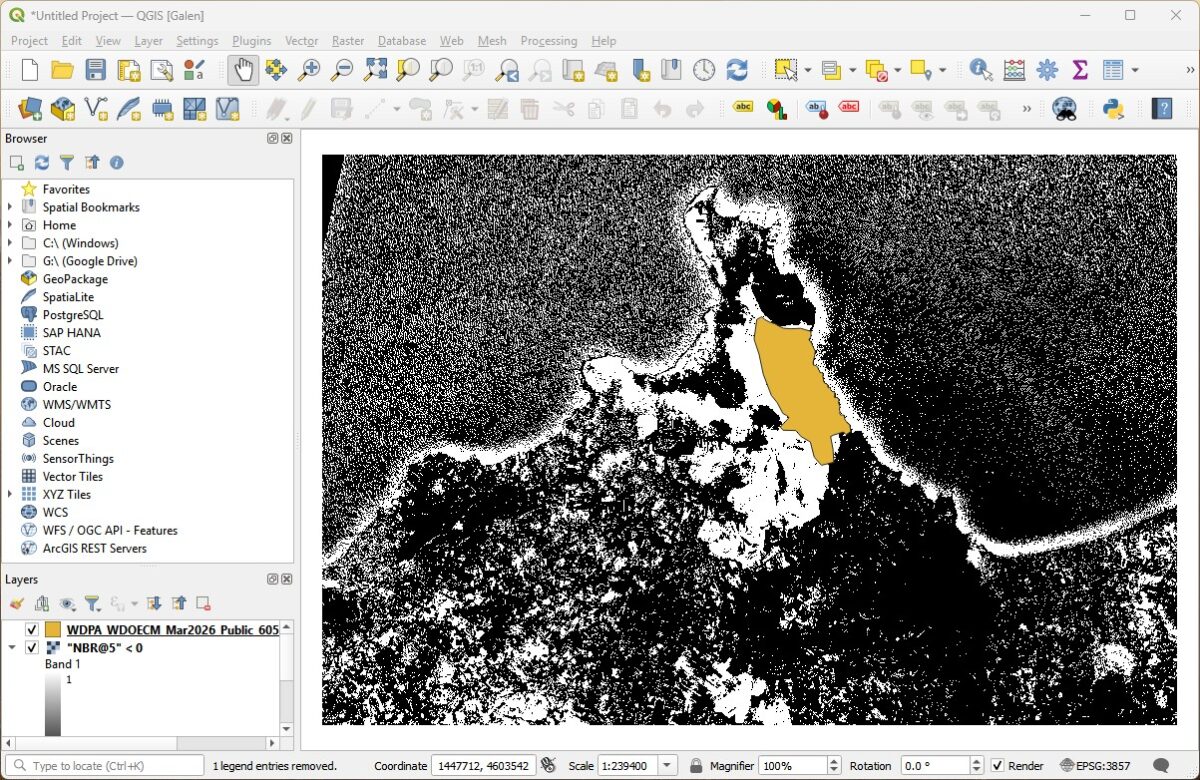Viewport: 1200px width, 780px height.
Task: Expand the Spatial Bookmarks tree node
Action: [11, 207]
